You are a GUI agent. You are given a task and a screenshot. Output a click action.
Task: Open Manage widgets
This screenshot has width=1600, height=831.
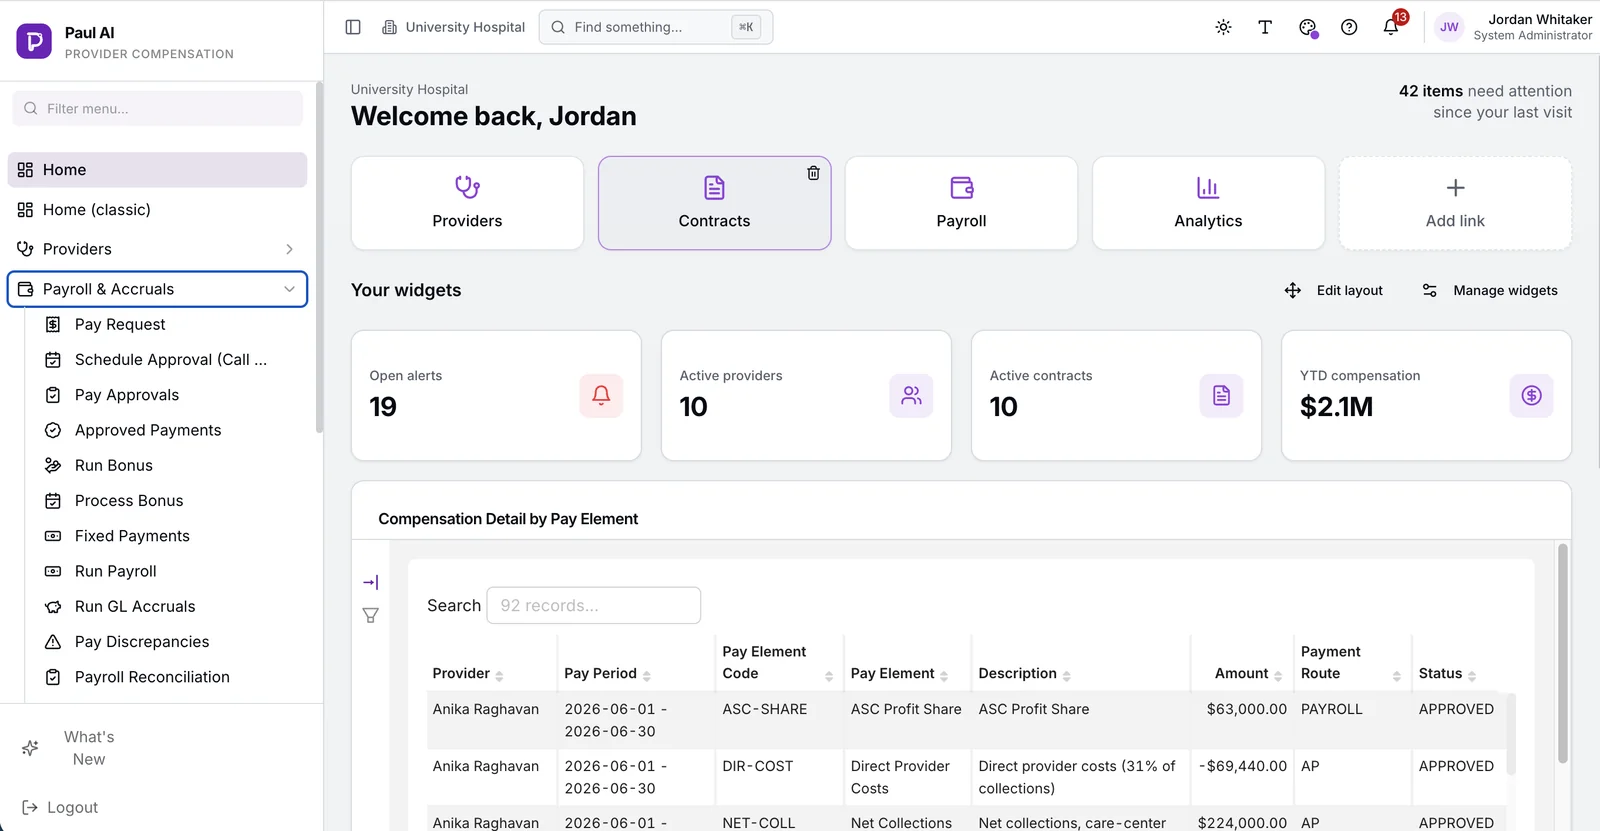tap(1490, 290)
